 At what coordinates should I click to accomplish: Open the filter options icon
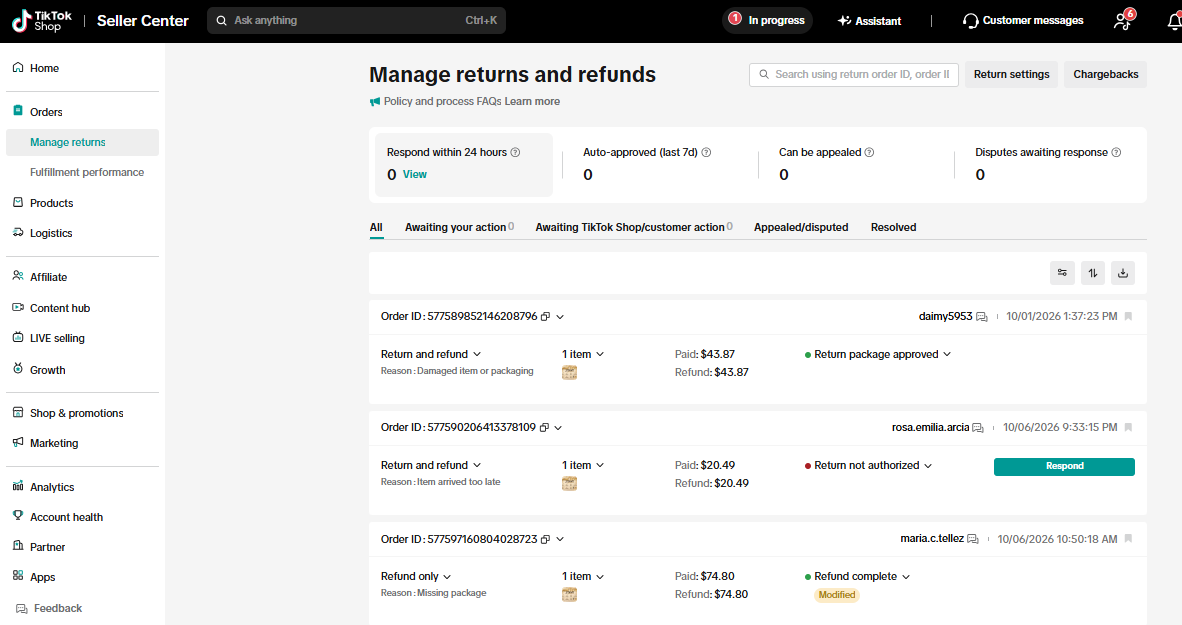1062,273
